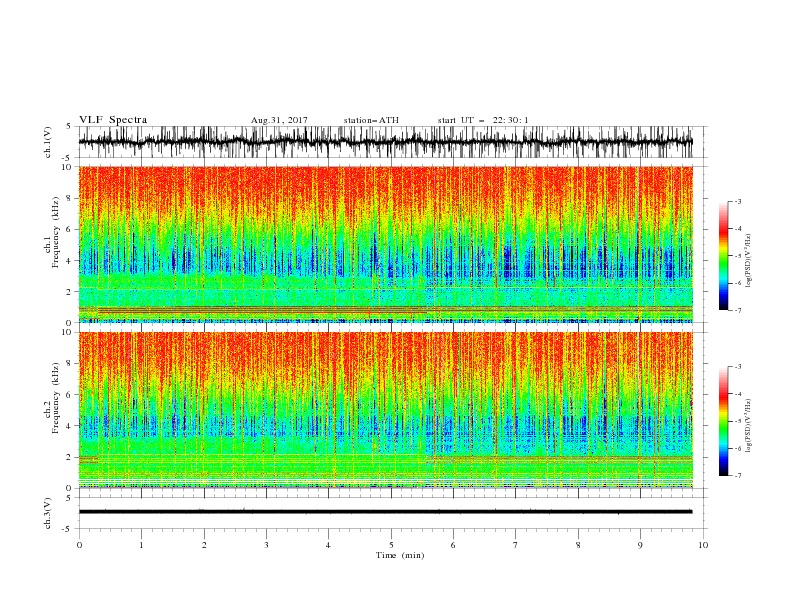Select the ch.2 colorbar "log(PSD)(V²/Hz)" label
Screen dimensions: 792x612
click(749, 426)
